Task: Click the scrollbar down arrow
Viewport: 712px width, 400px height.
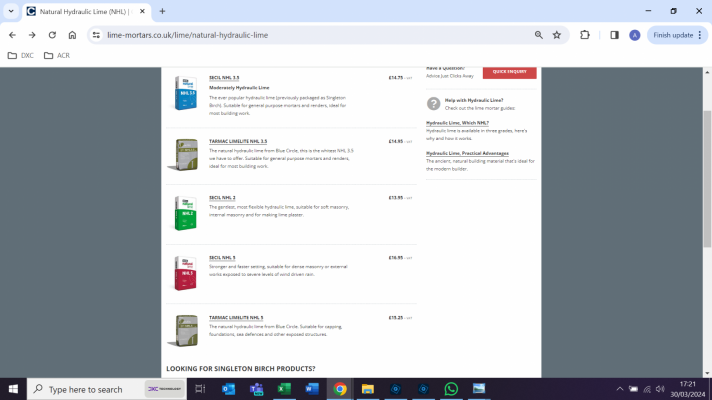Action: tap(707, 373)
